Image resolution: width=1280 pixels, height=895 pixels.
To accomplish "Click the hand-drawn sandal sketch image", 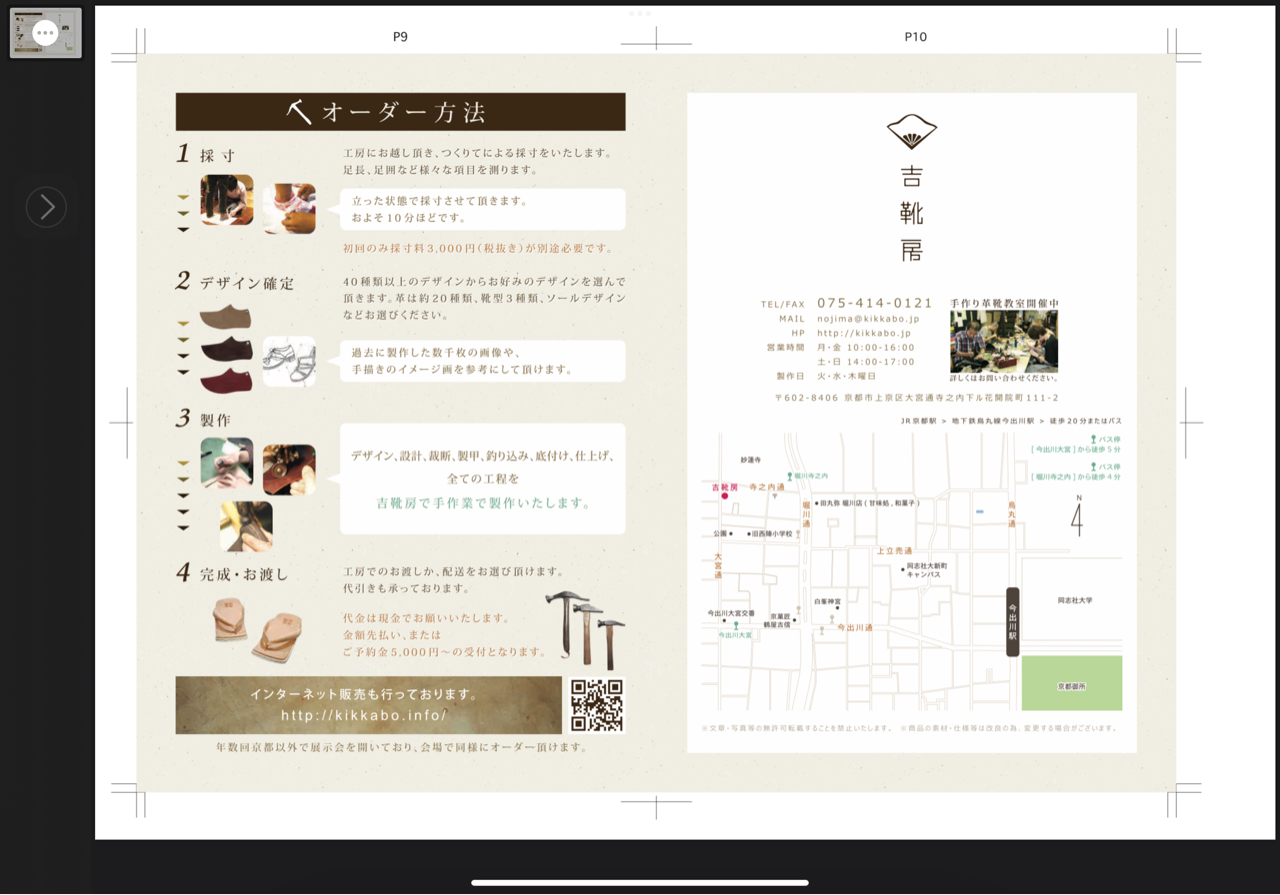I will click(289, 361).
